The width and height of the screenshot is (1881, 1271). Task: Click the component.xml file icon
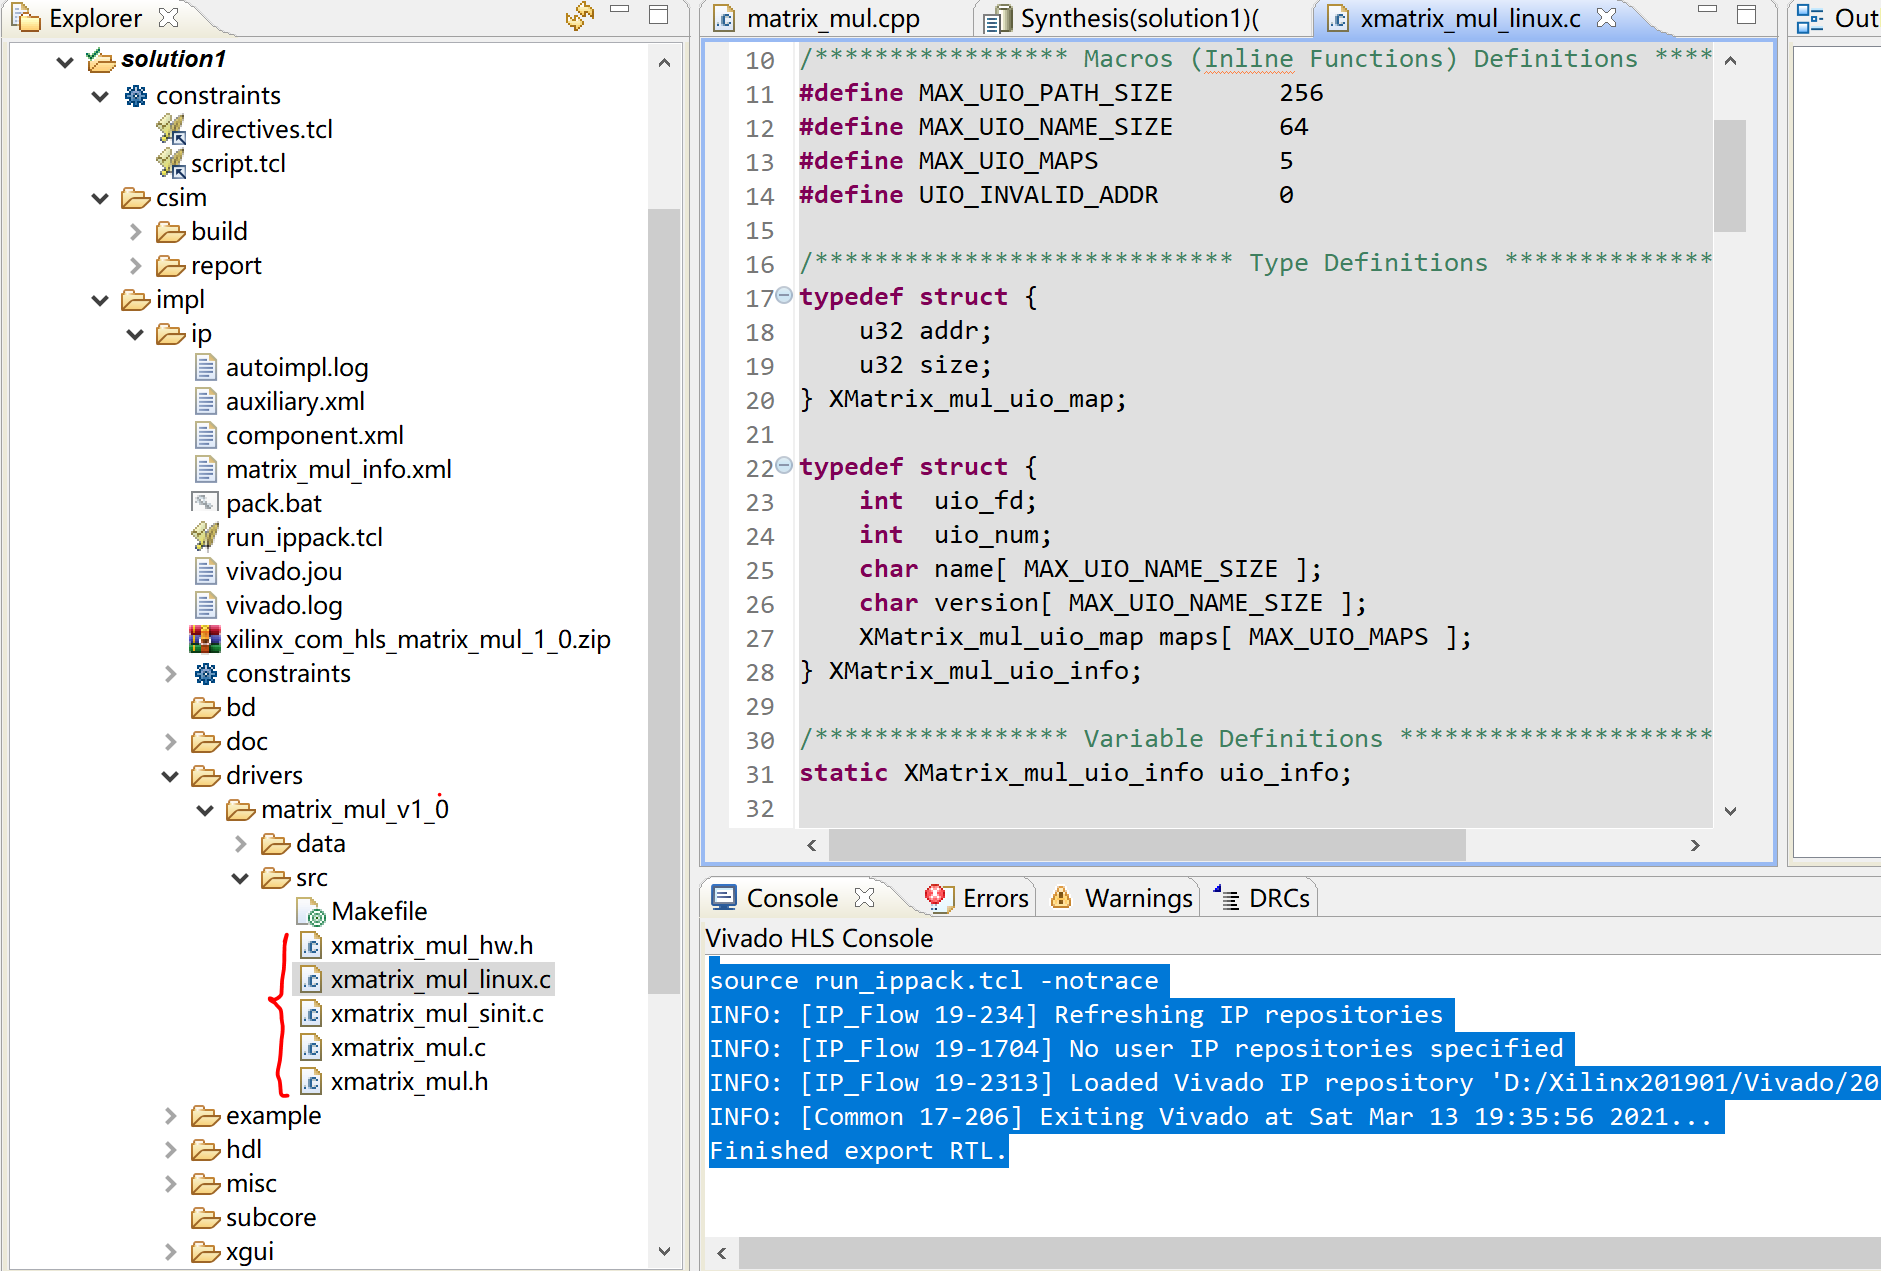(205, 435)
